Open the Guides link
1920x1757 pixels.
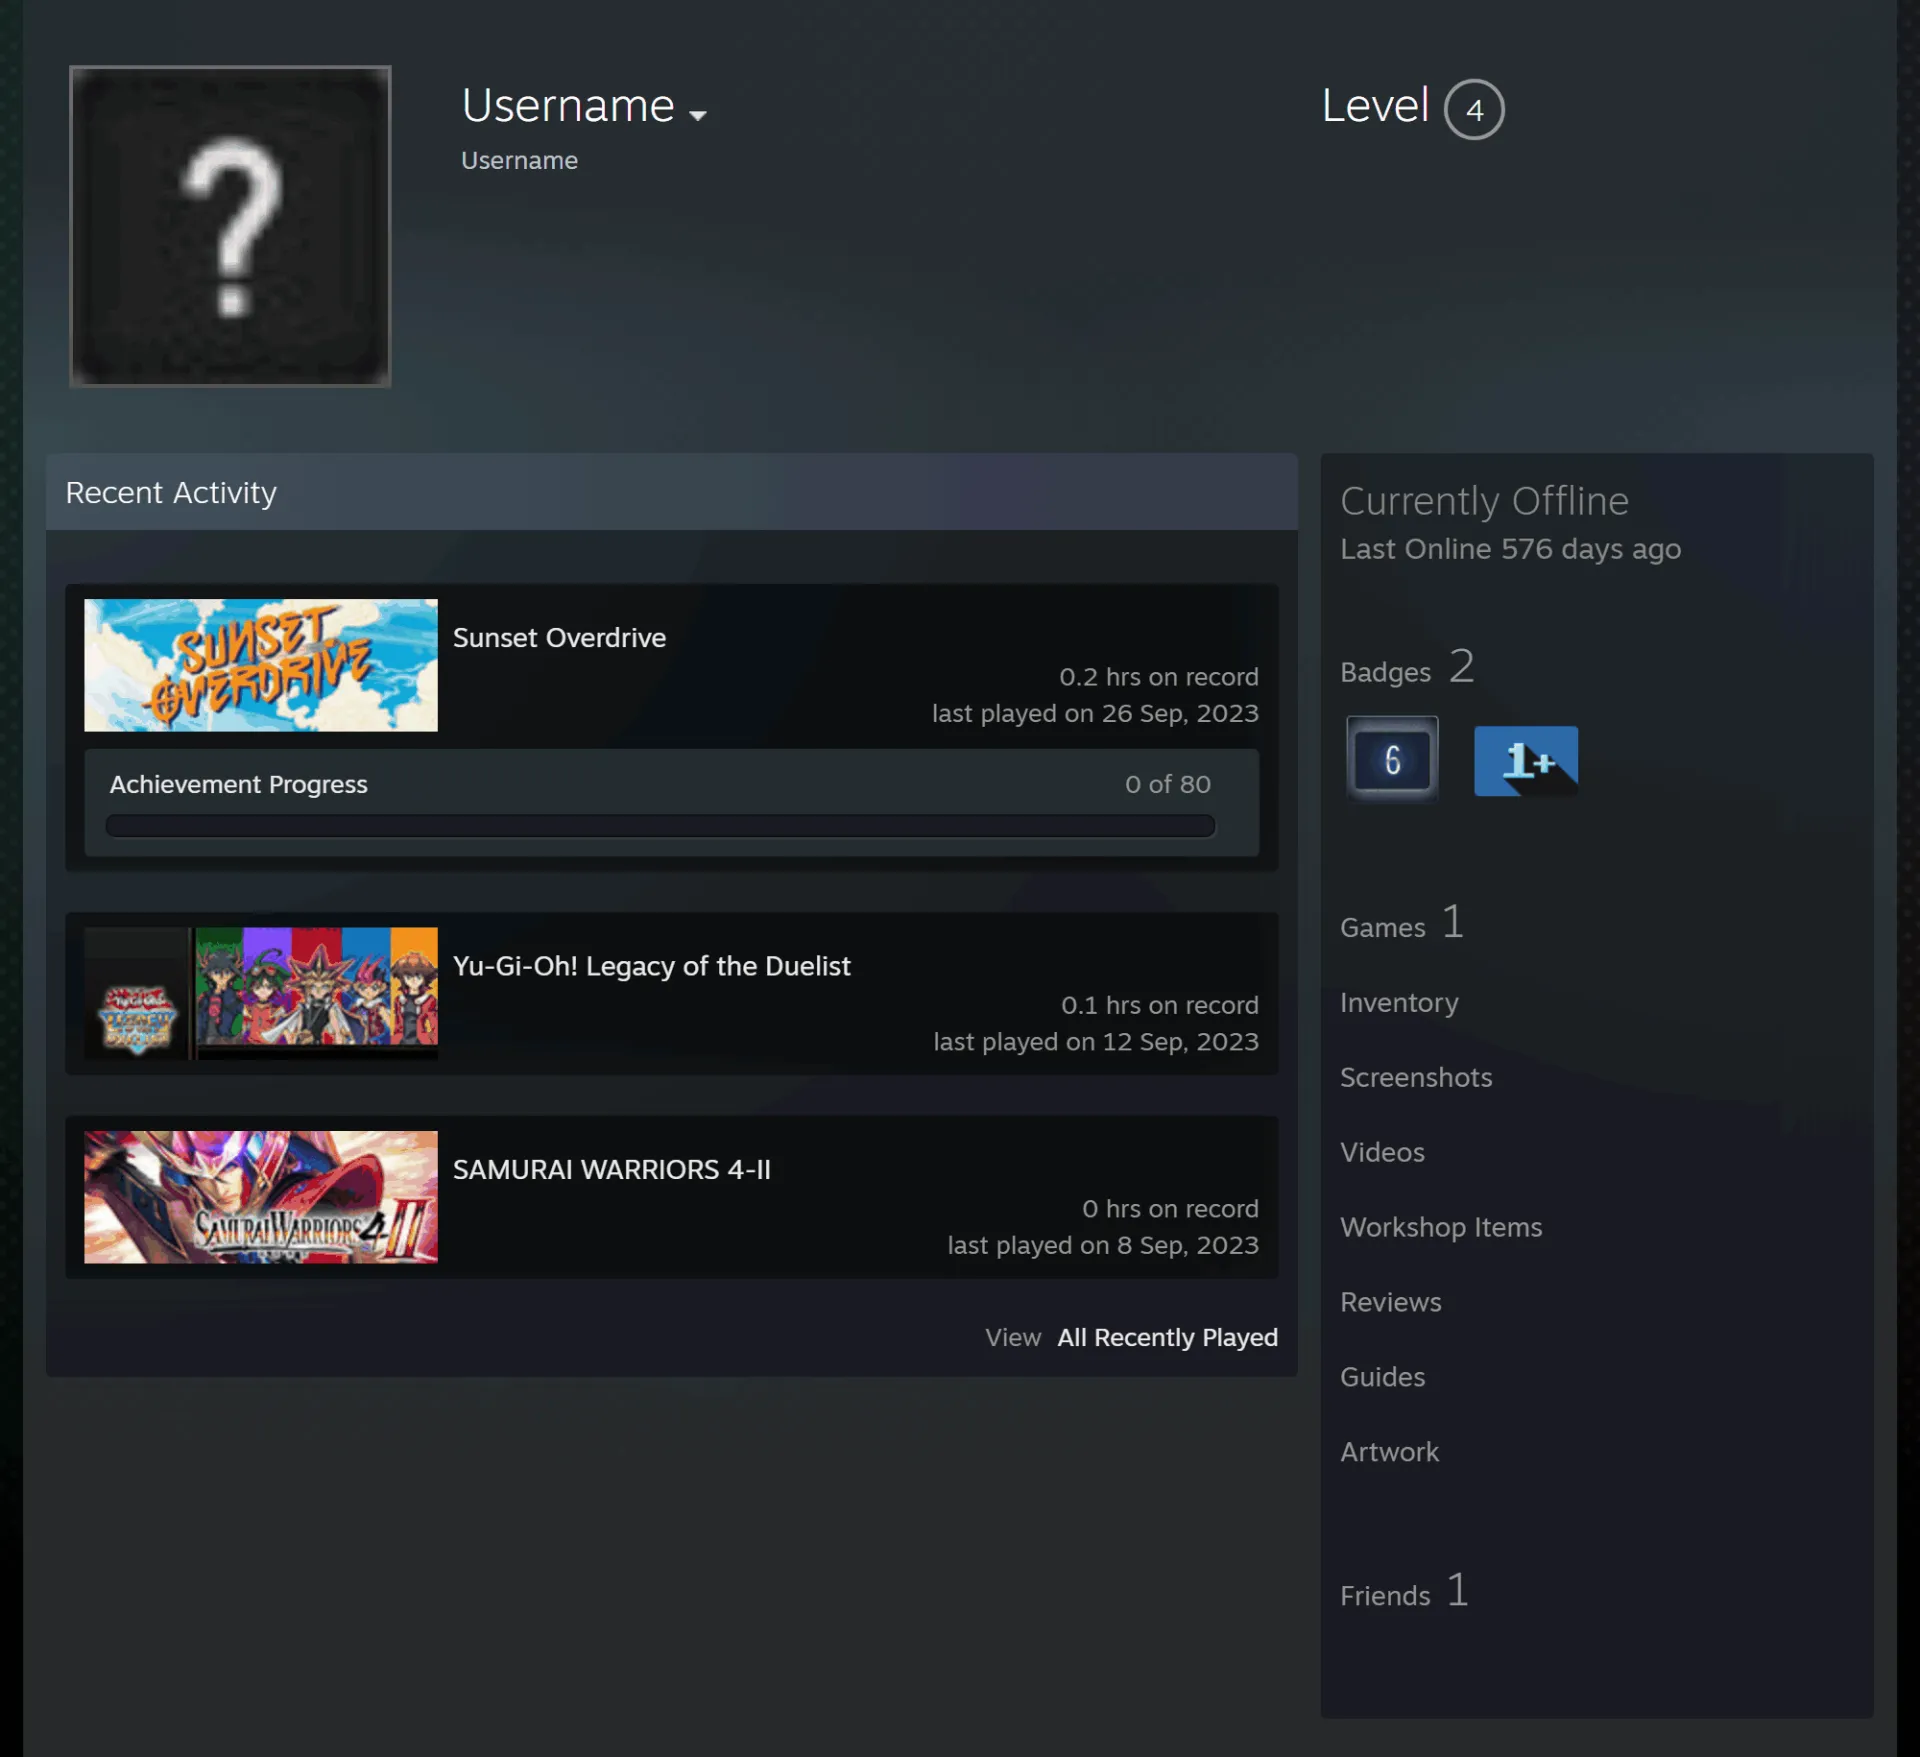click(x=1382, y=1377)
